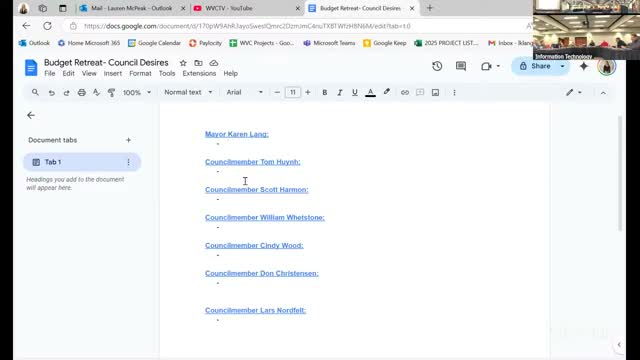The width and height of the screenshot is (640, 360).
Task: Open the text color picker
Action: (x=370, y=93)
